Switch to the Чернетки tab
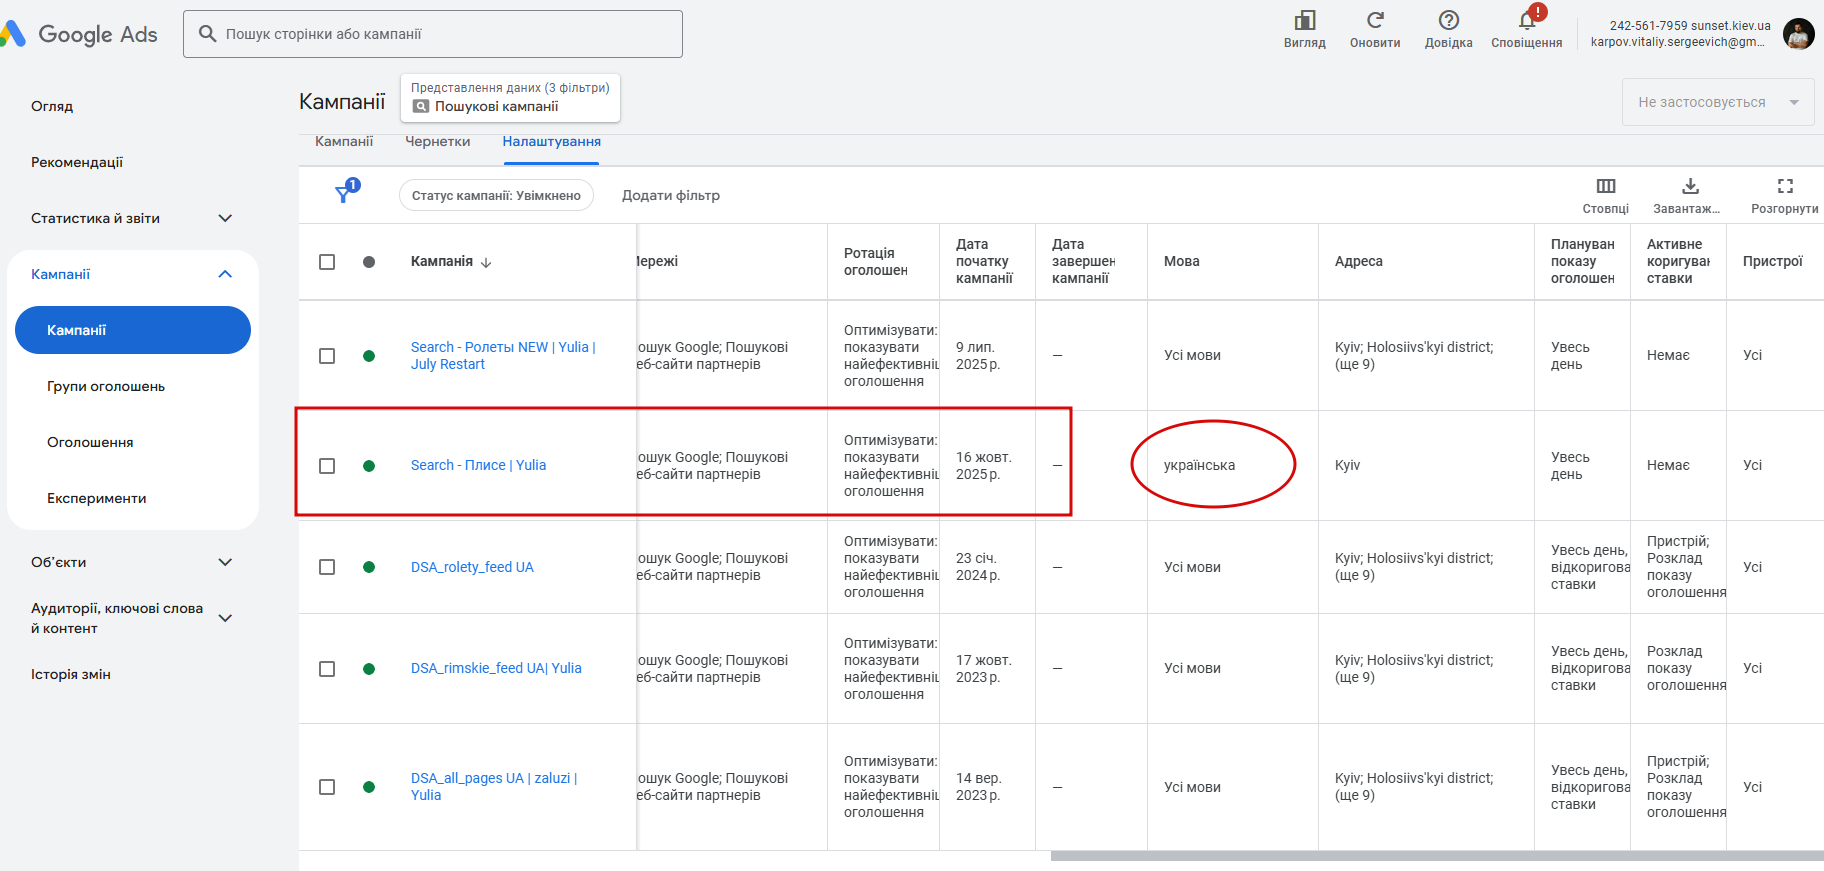Image resolution: width=1824 pixels, height=871 pixels. point(437,142)
